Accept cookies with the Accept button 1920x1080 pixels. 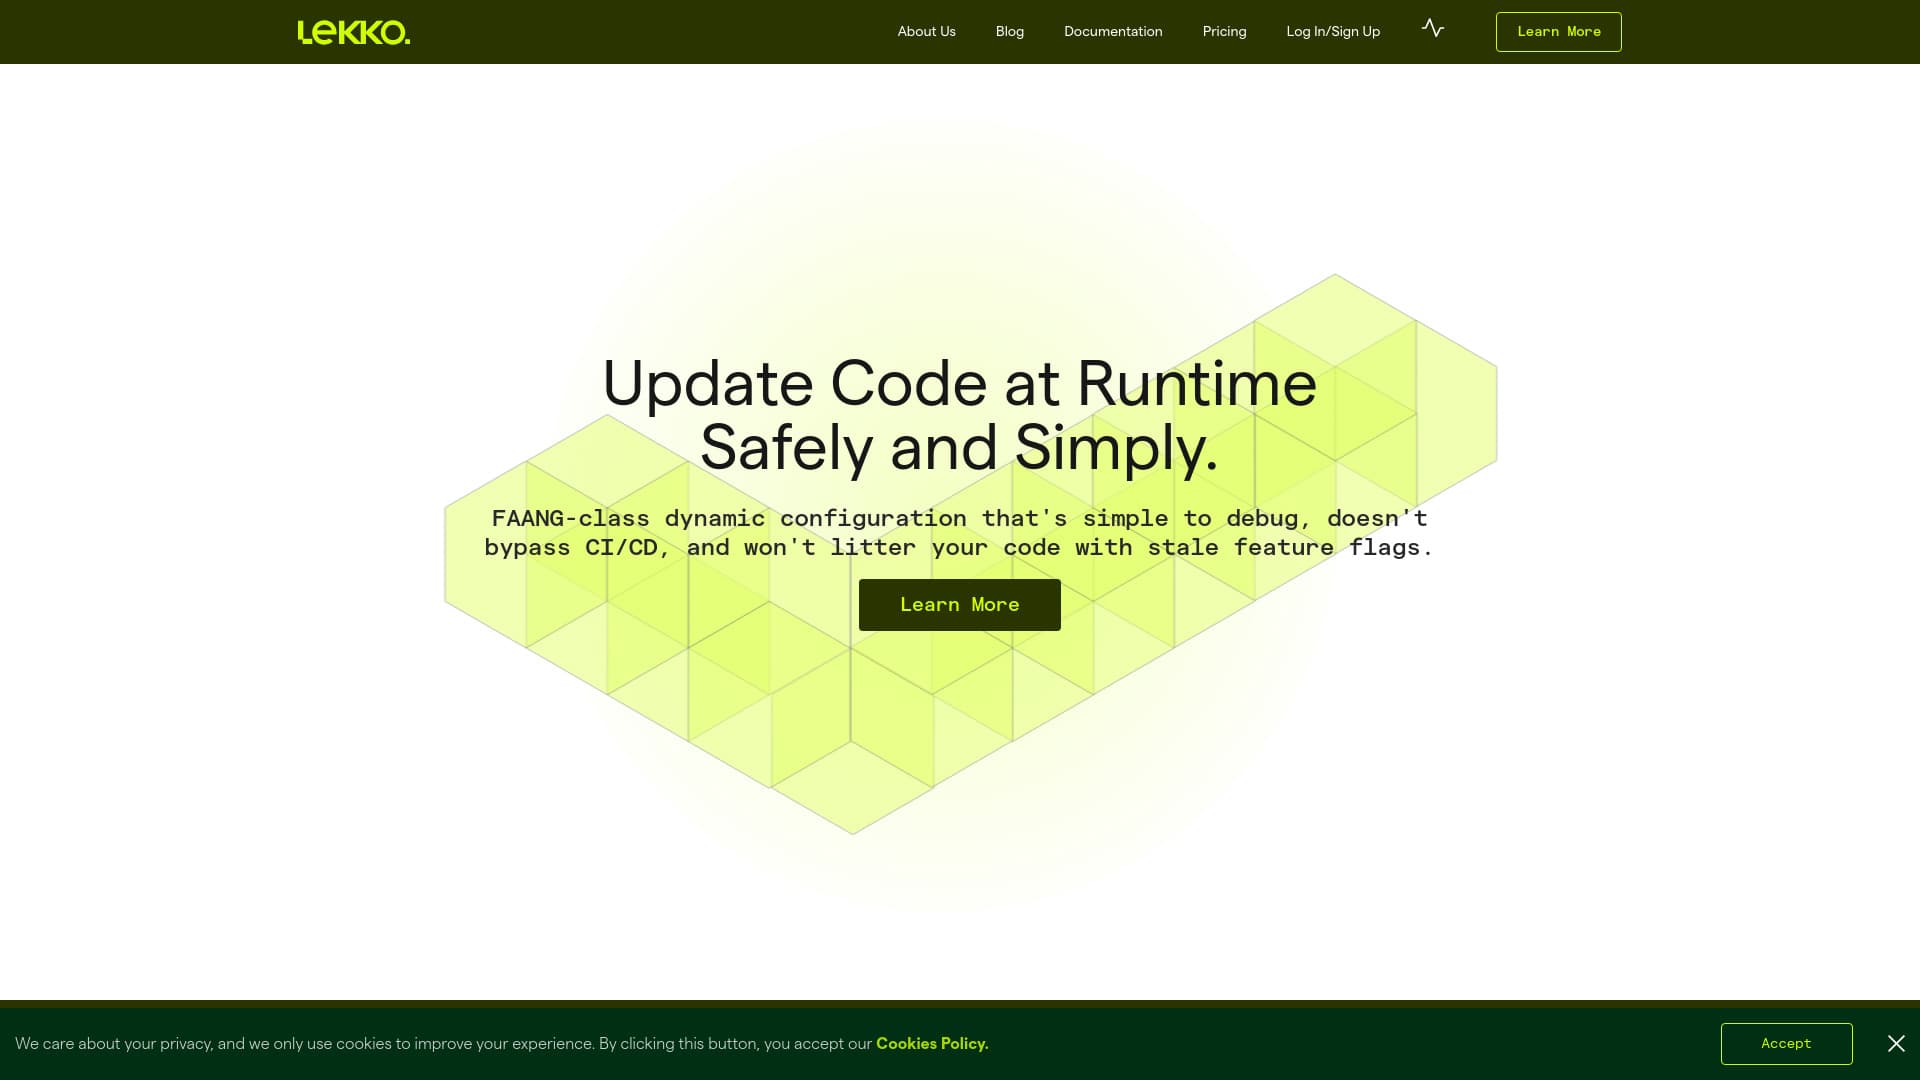1786,1044
